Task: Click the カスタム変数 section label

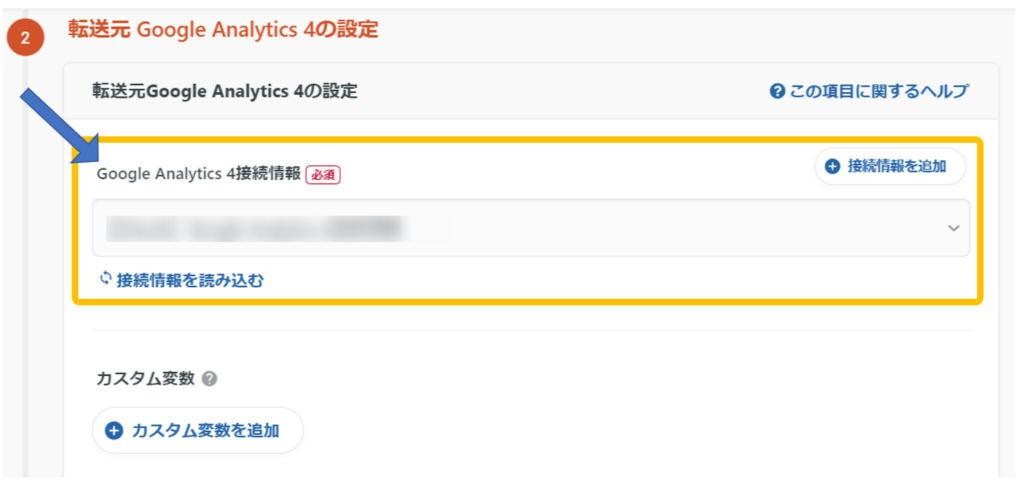Action: point(144,379)
